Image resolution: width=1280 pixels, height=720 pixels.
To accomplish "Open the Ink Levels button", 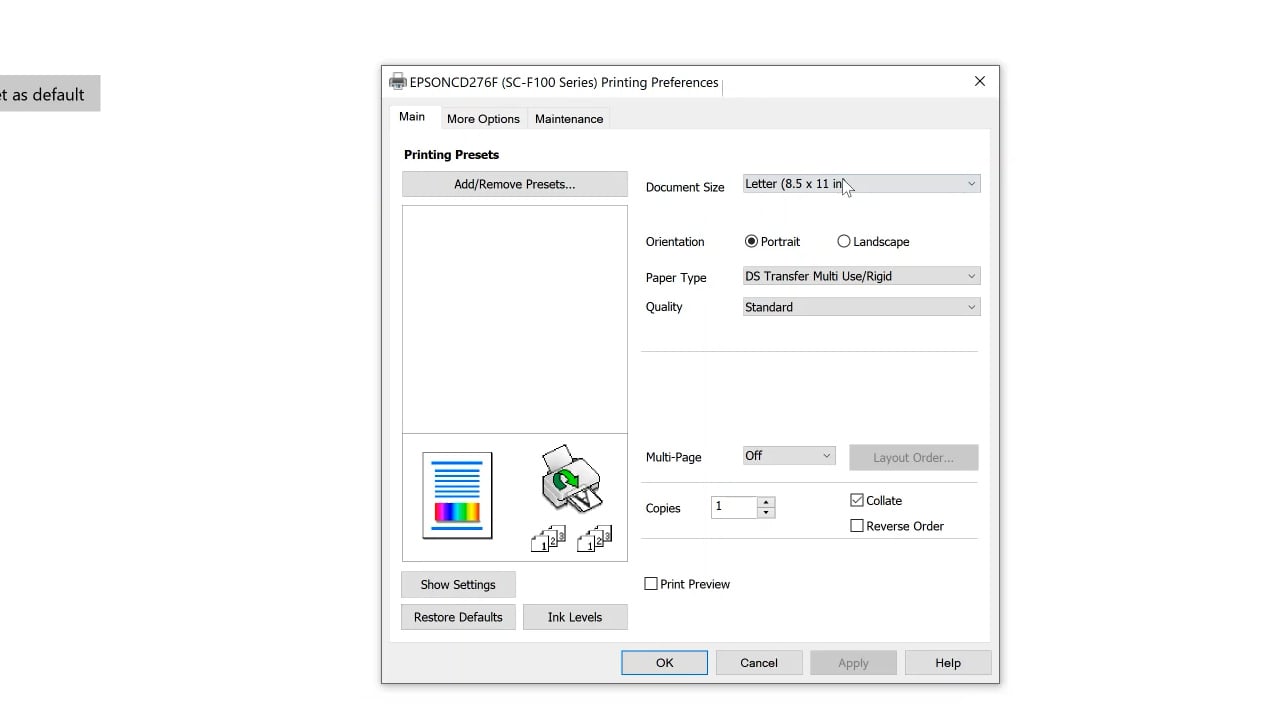I will 575,617.
